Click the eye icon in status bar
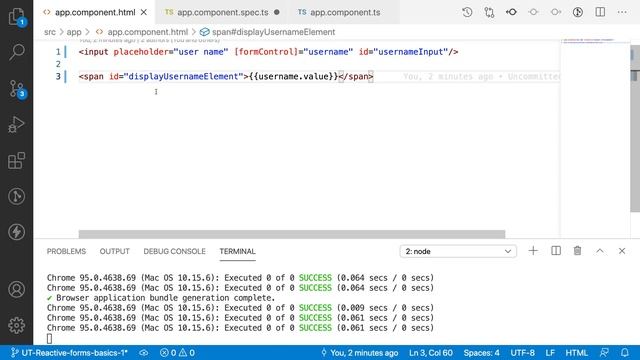 (143, 353)
